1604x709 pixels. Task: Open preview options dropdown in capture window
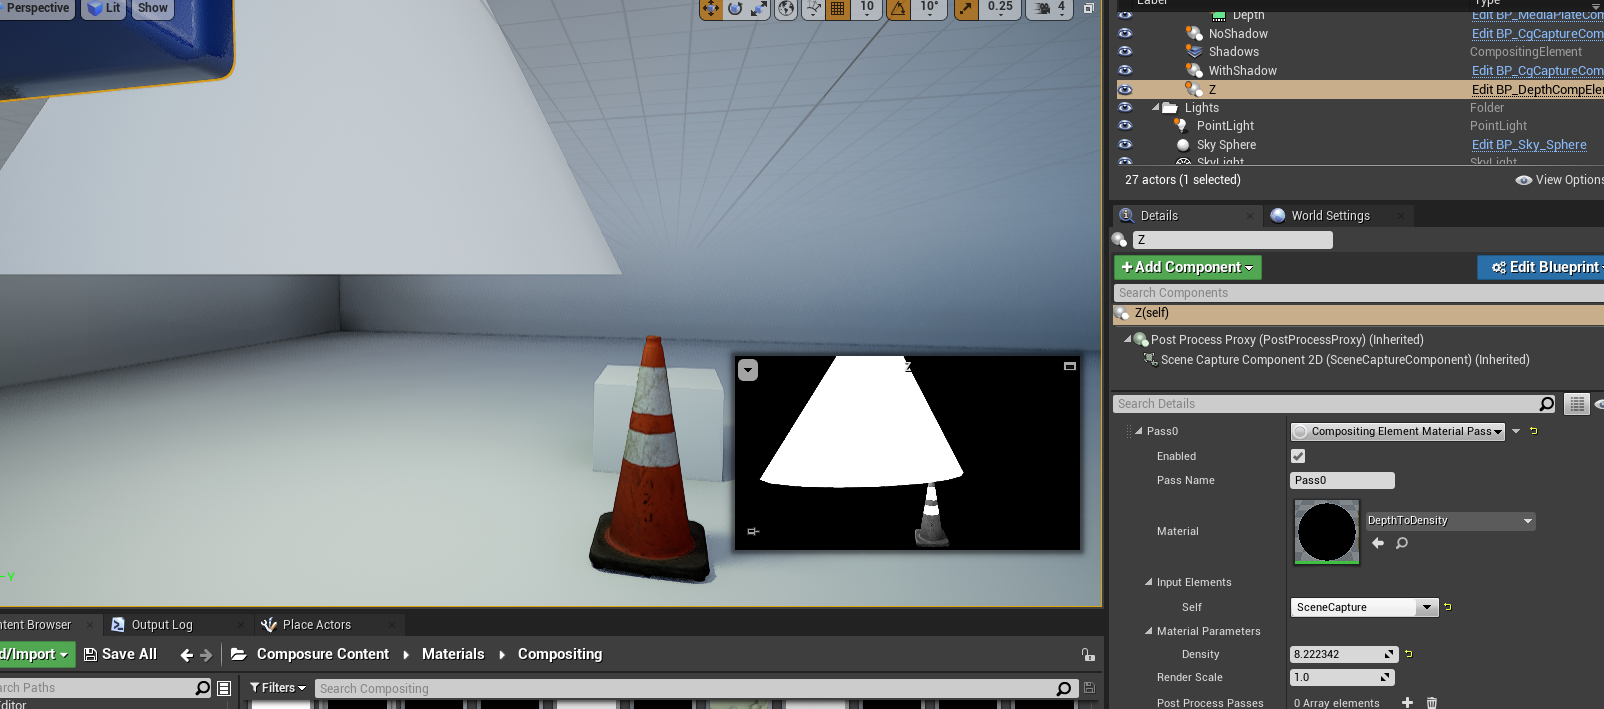click(x=748, y=370)
